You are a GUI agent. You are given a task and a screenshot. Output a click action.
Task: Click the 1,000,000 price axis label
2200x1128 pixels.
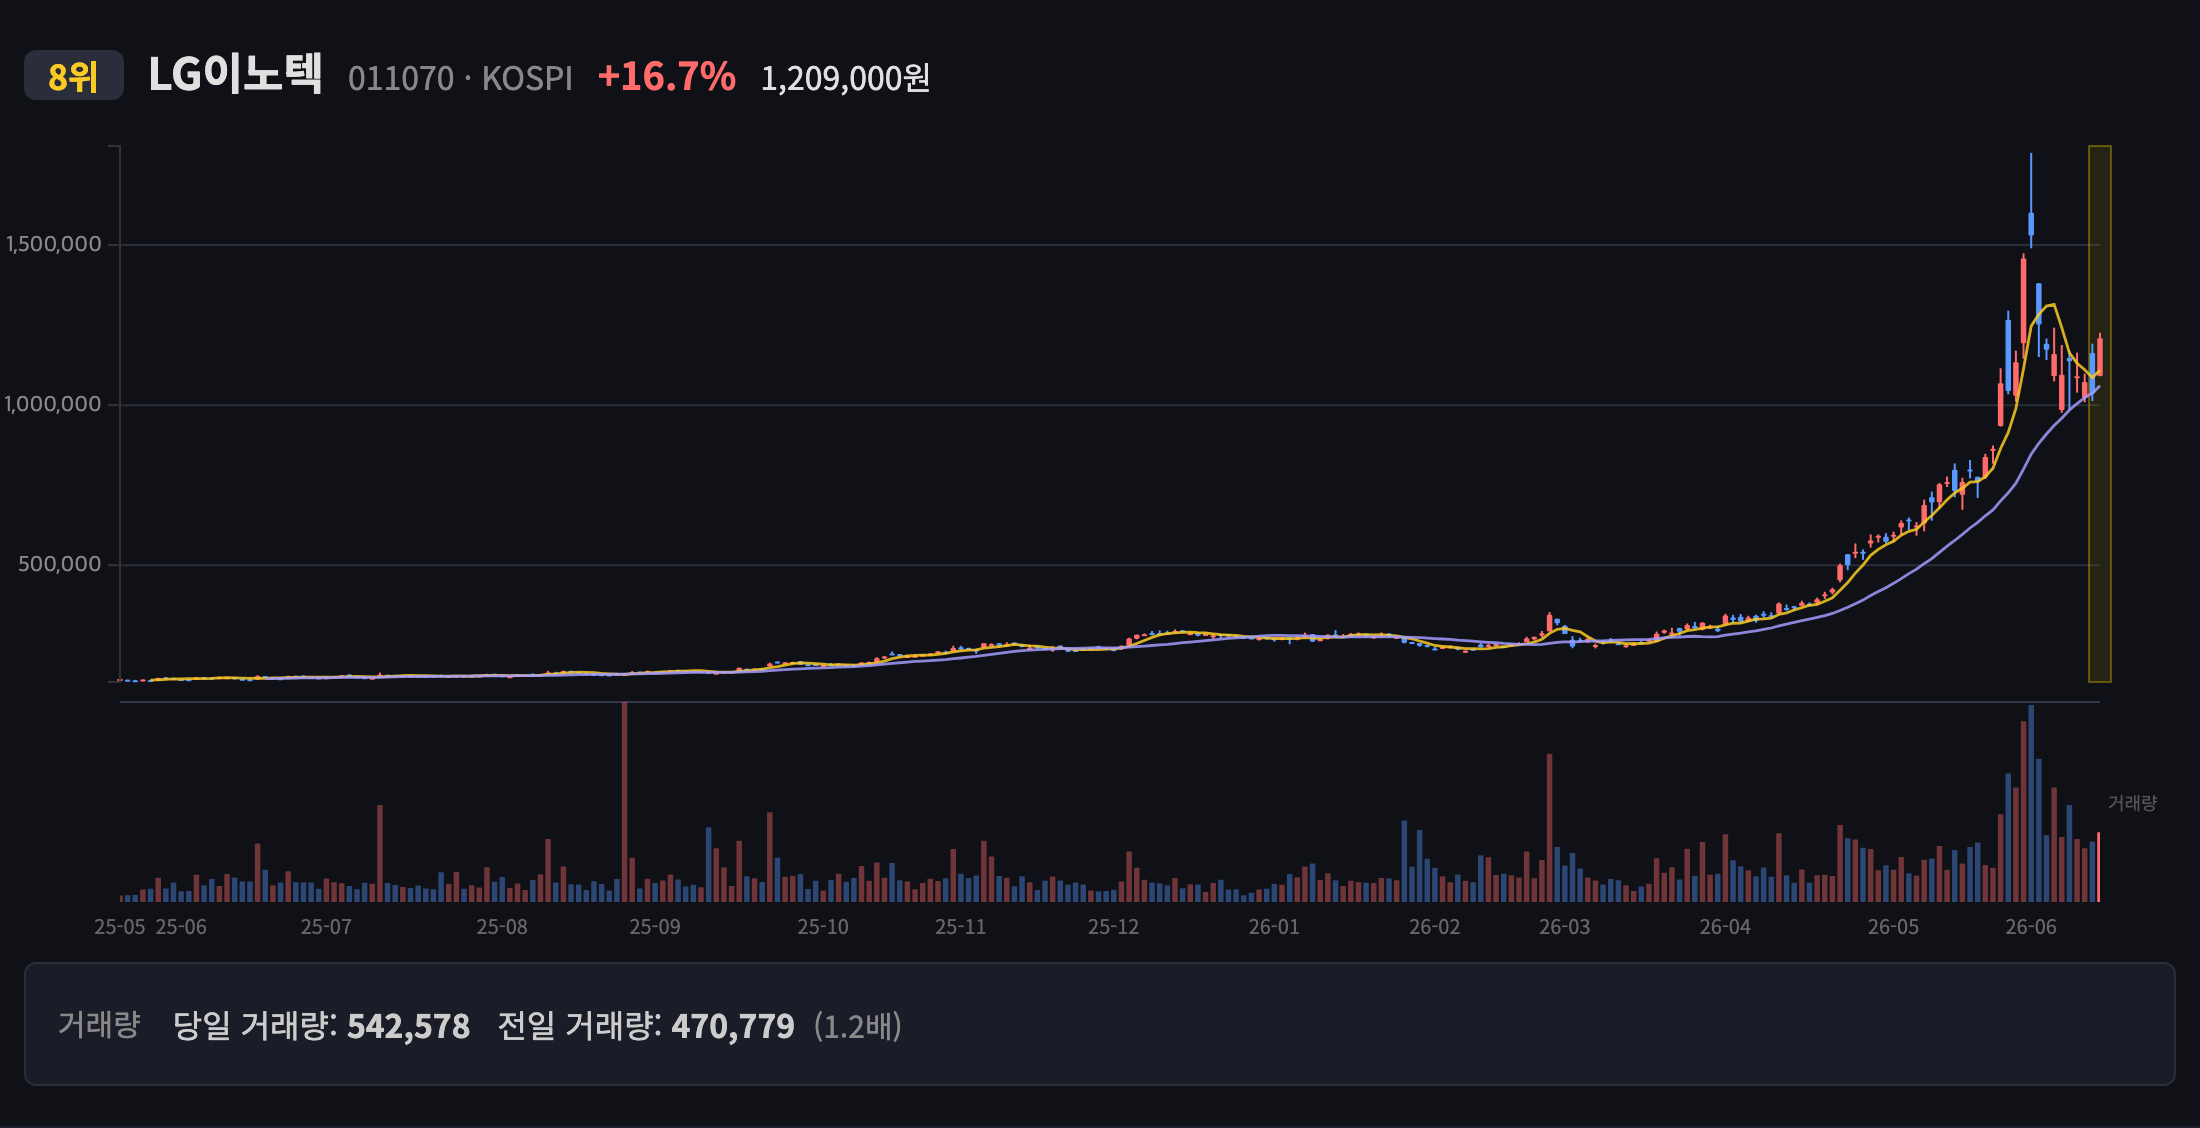click(x=53, y=404)
